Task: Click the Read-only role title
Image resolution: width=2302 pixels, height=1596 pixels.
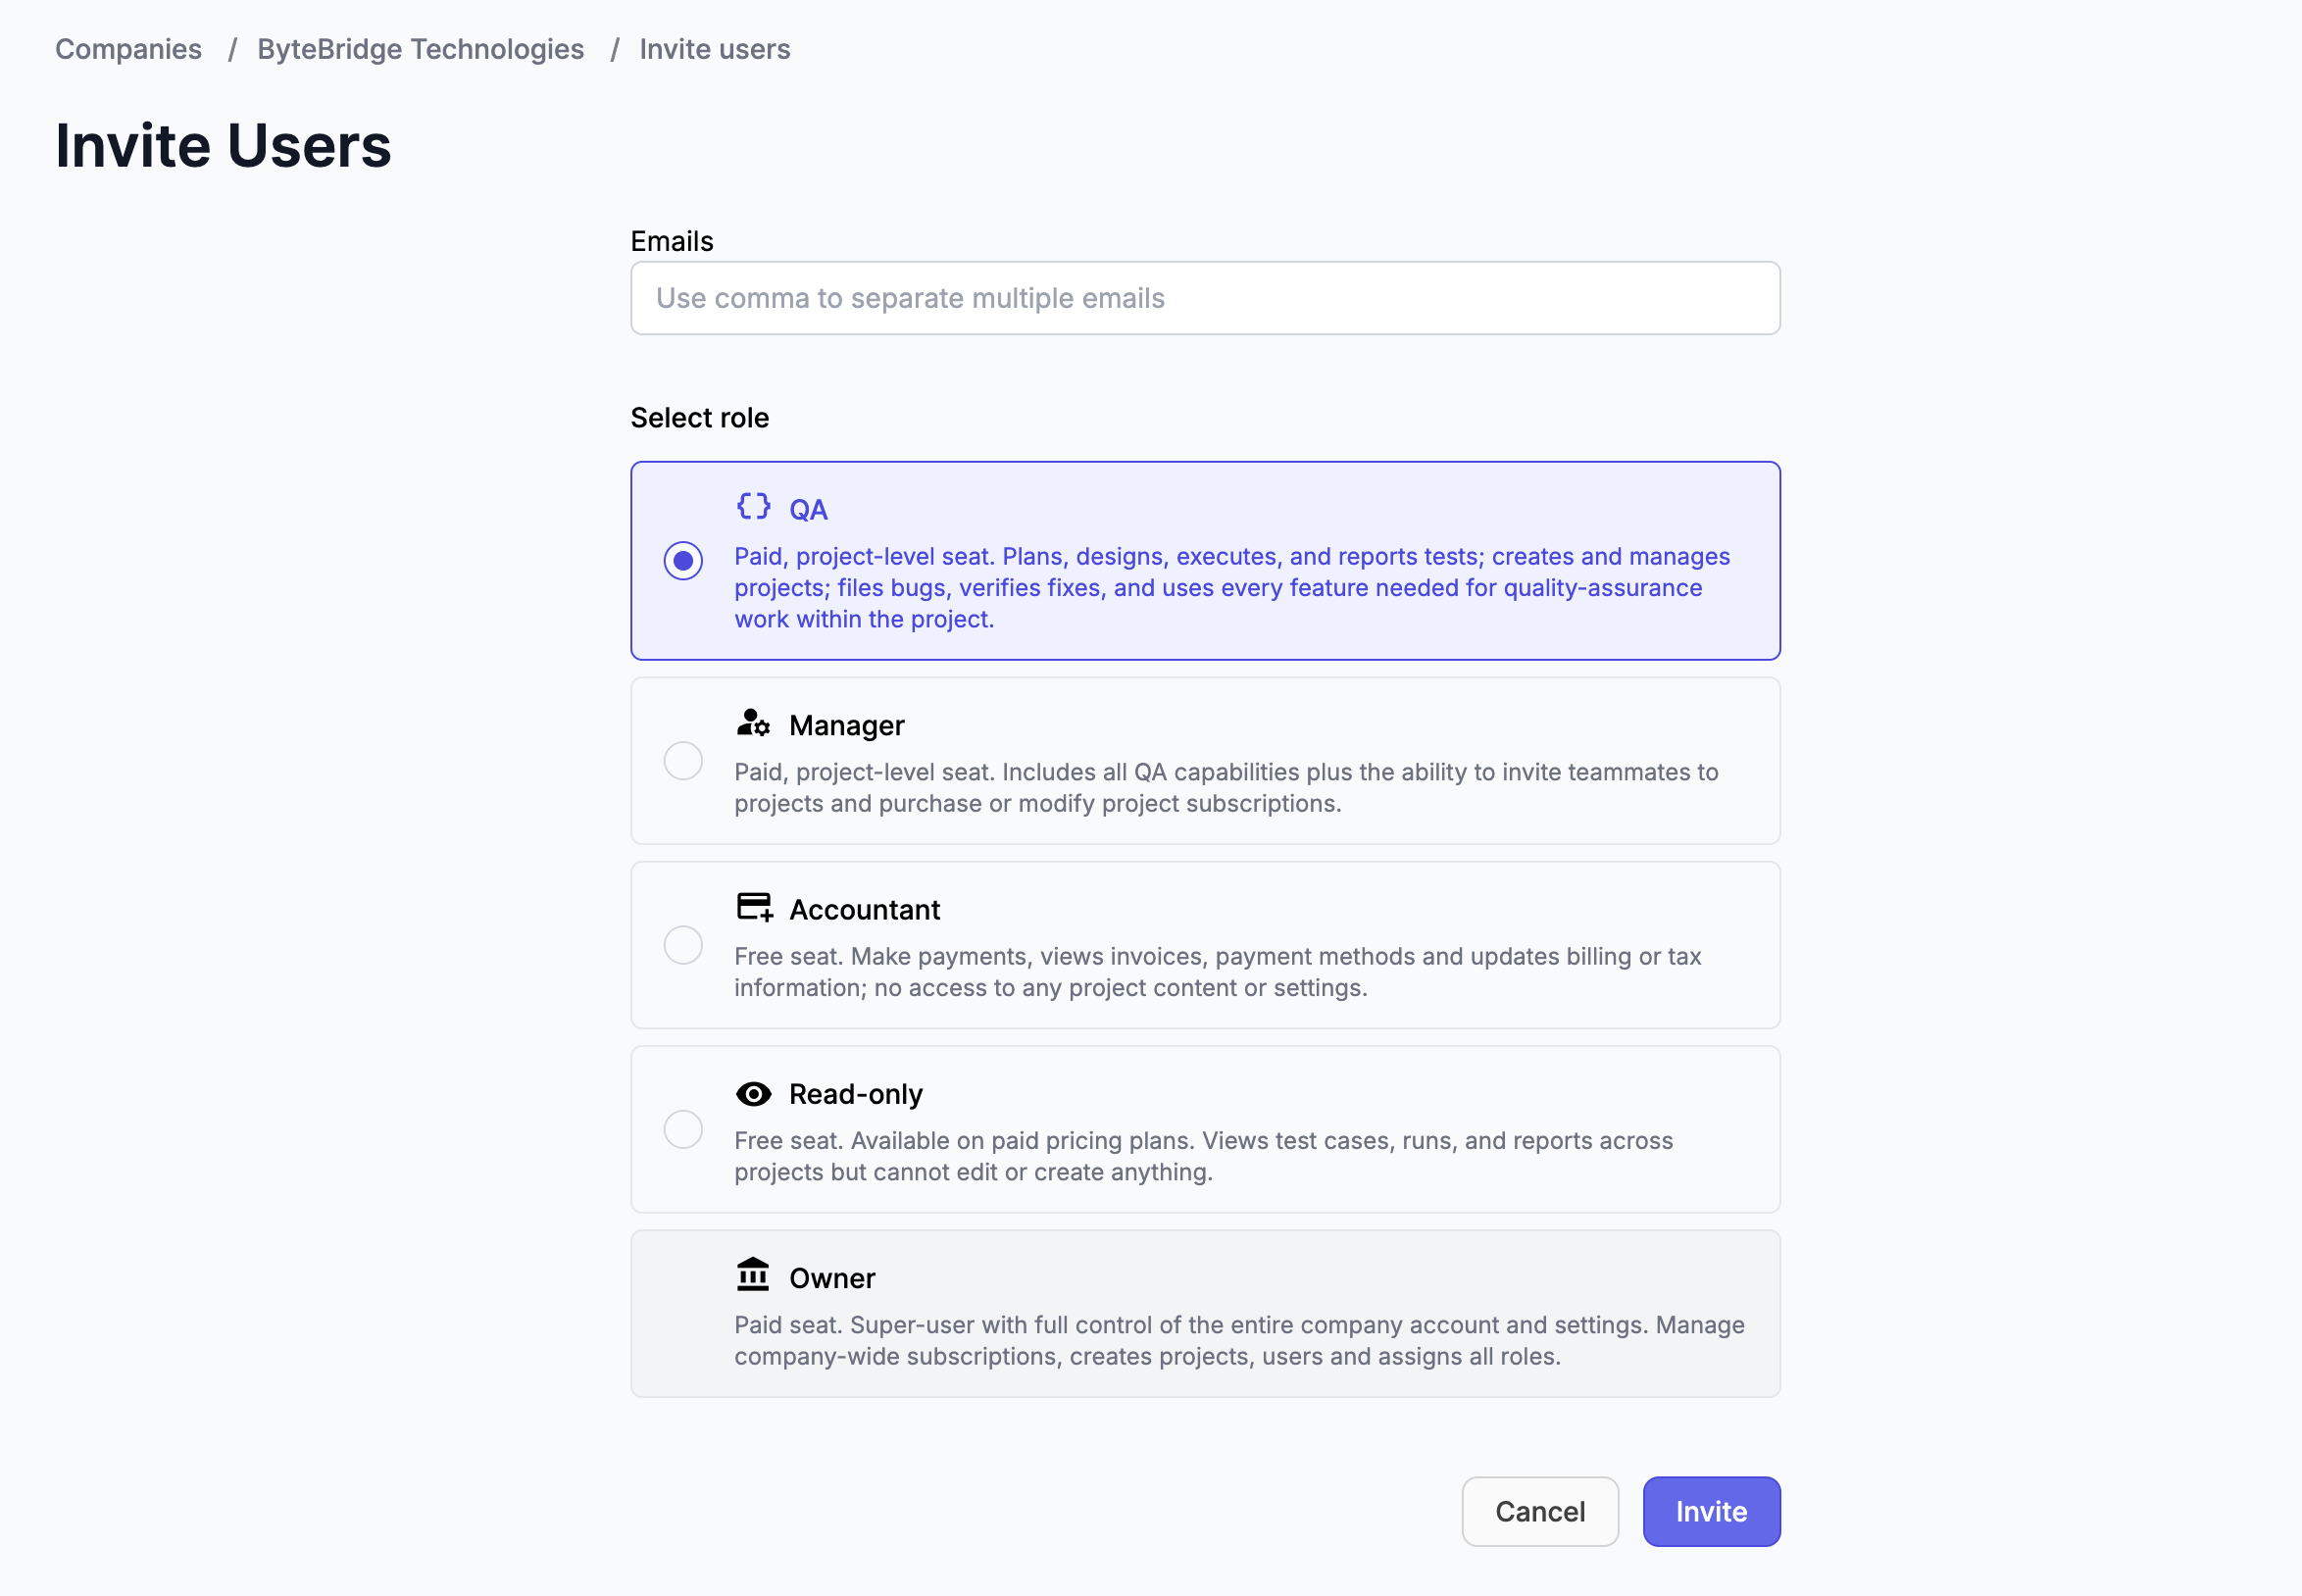Action: (x=855, y=1094)
